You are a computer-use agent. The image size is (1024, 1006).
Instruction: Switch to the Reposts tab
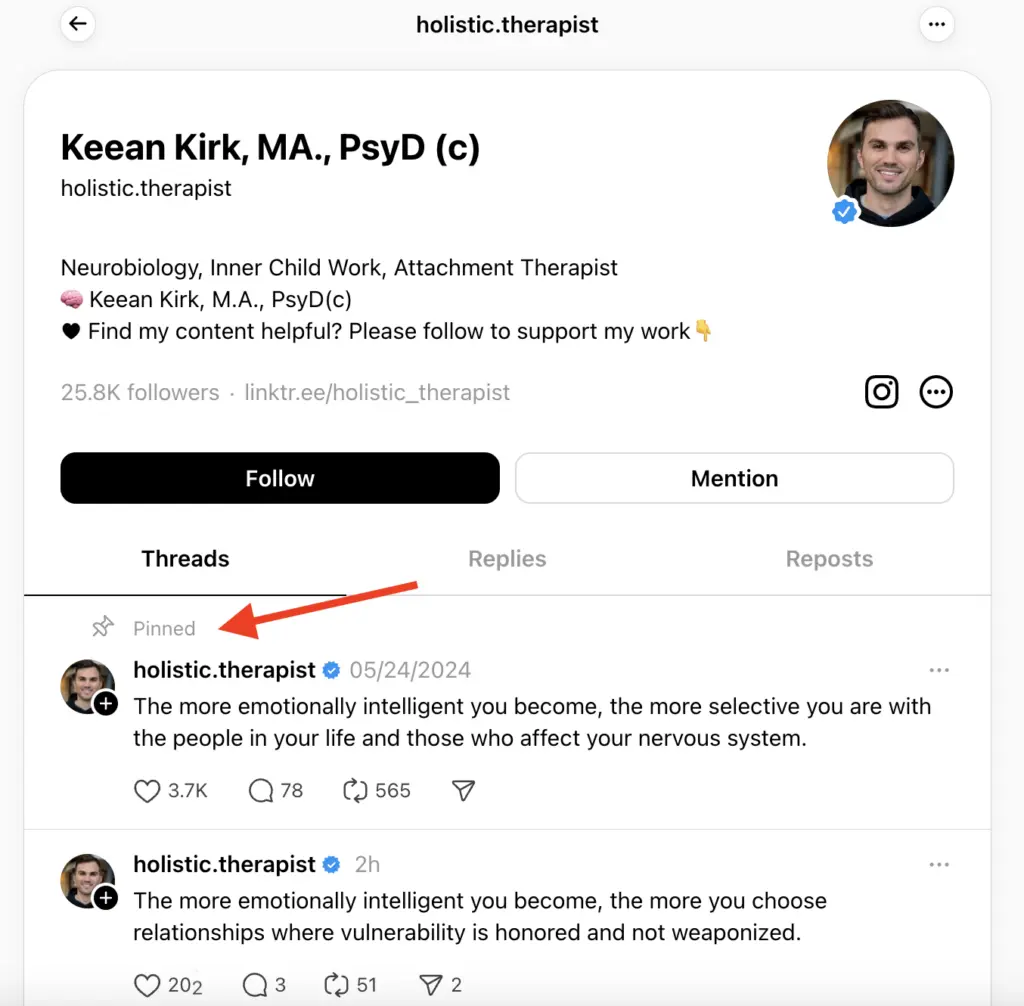(829, 559)
